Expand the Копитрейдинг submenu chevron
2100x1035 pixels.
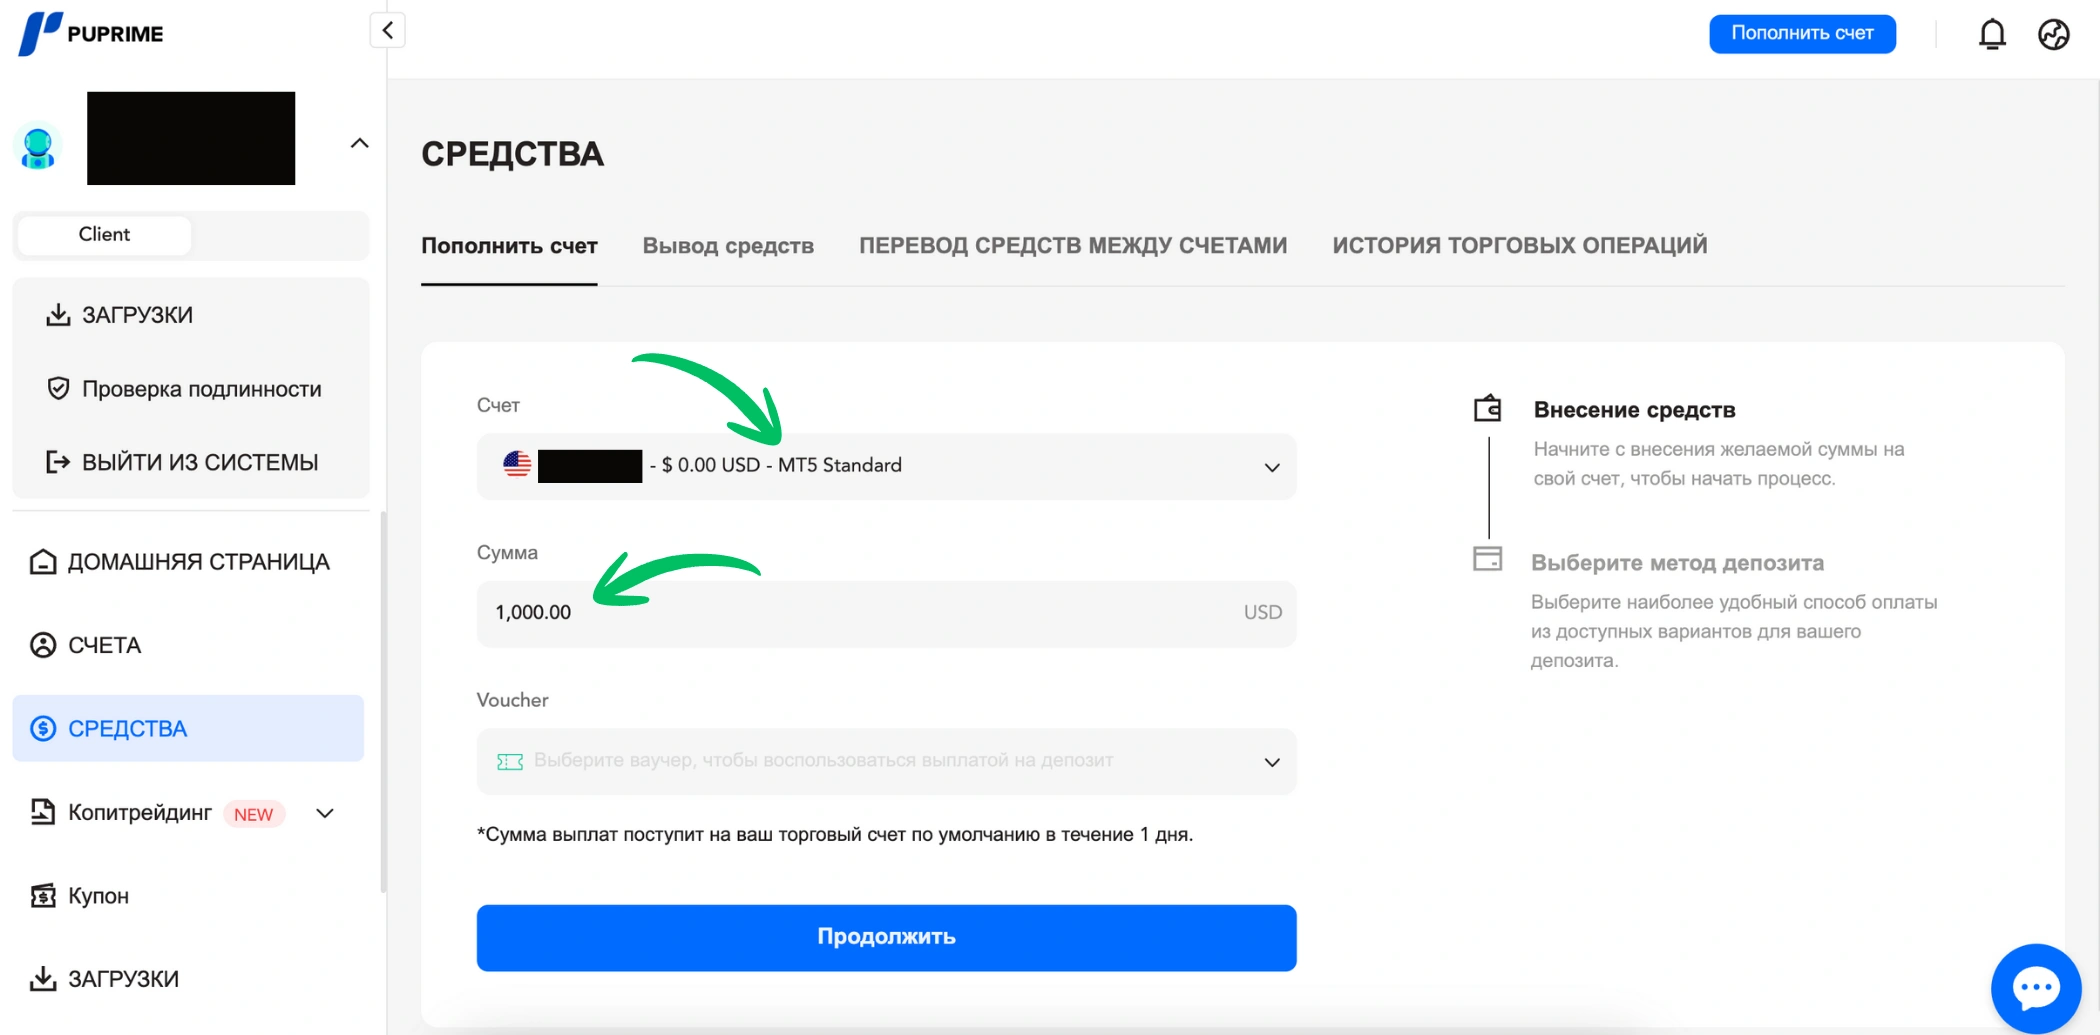coord(324,813)
